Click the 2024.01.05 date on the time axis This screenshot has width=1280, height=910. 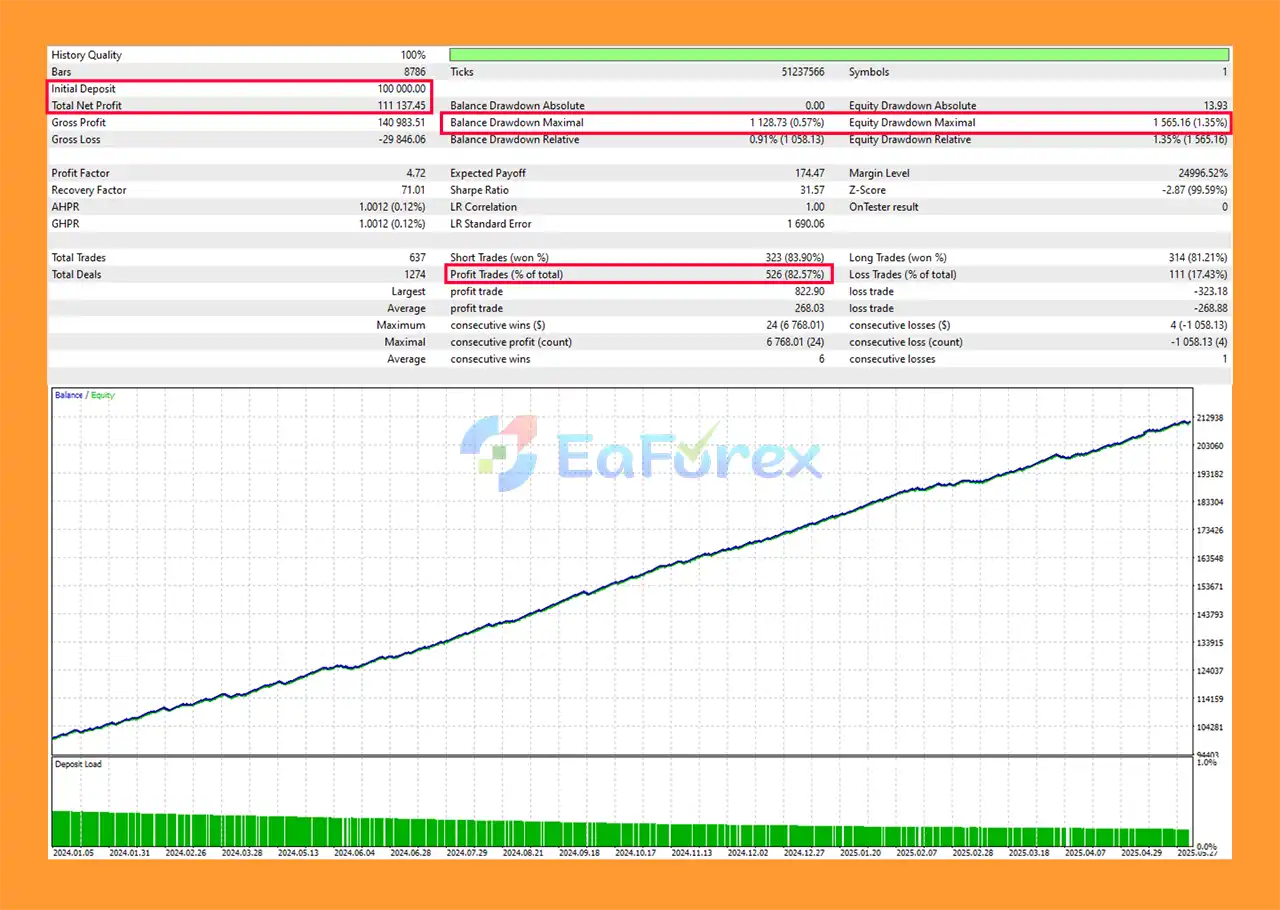[72, 853]
